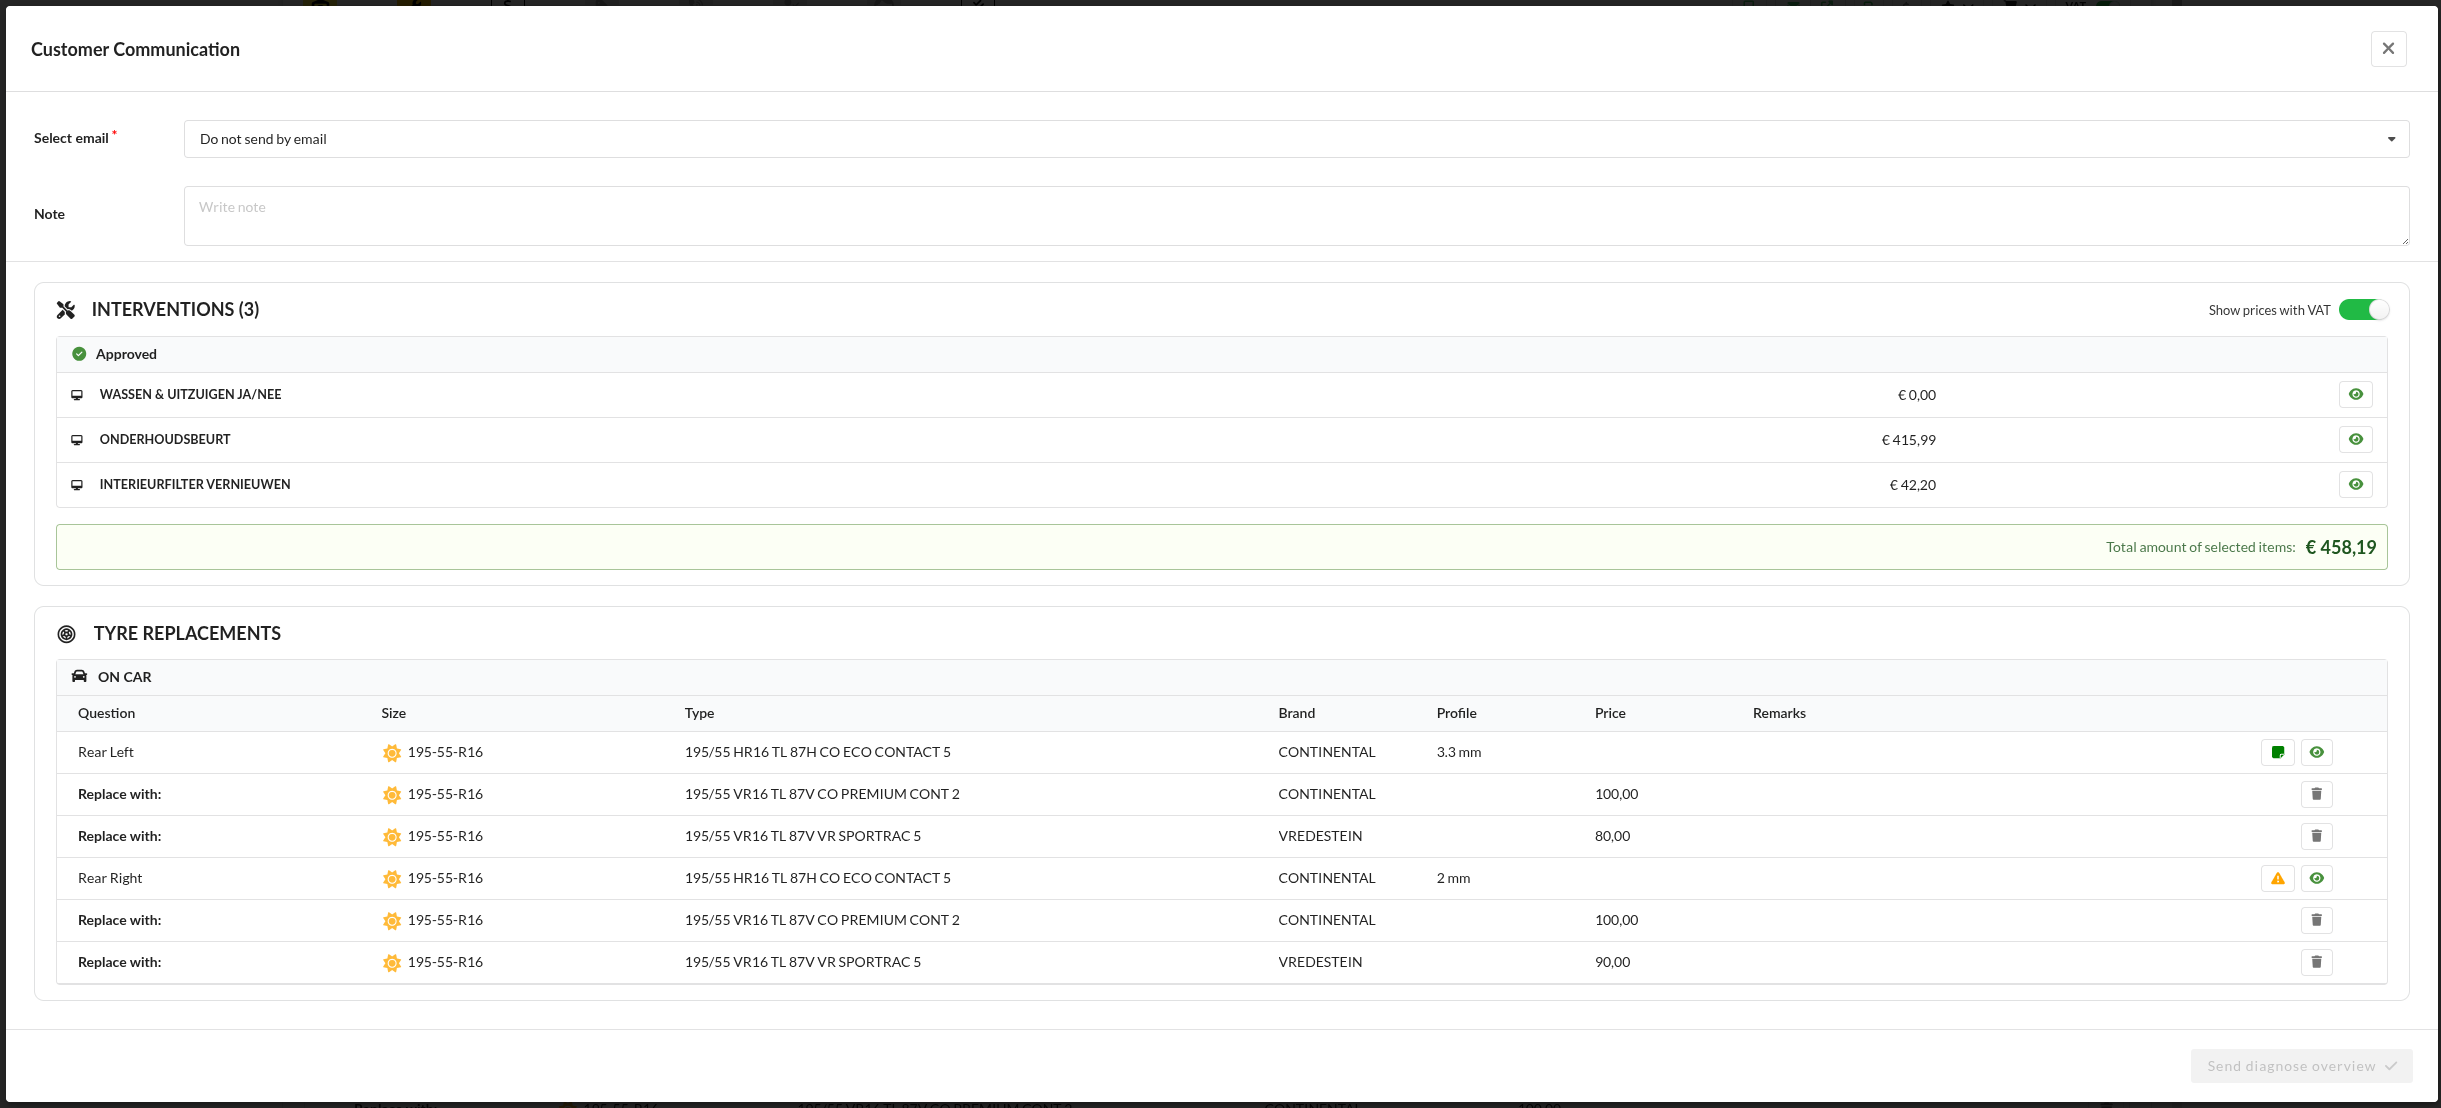The height and width of the screenshot is (1108, 2441).
Task: Click the ON CAR car icon
Action: [x=79, y=676]
